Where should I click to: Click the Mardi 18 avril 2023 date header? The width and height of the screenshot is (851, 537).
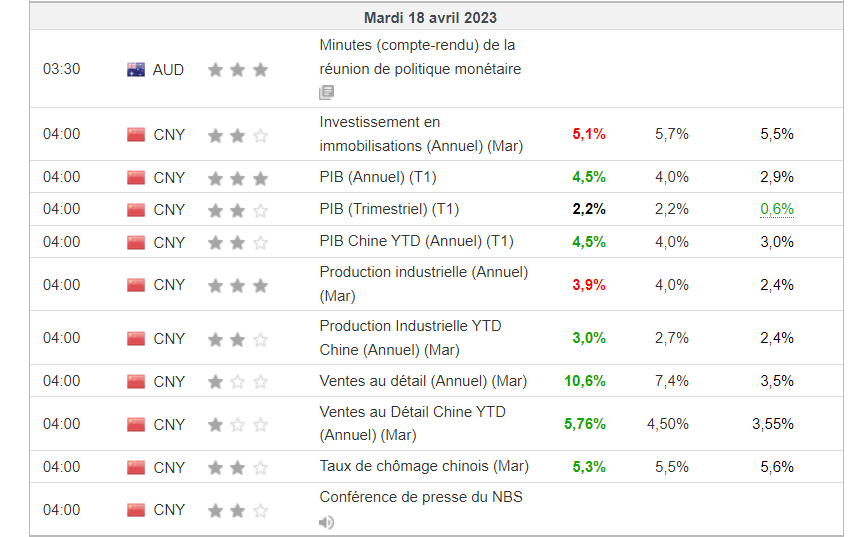click(x=430, y=17)
